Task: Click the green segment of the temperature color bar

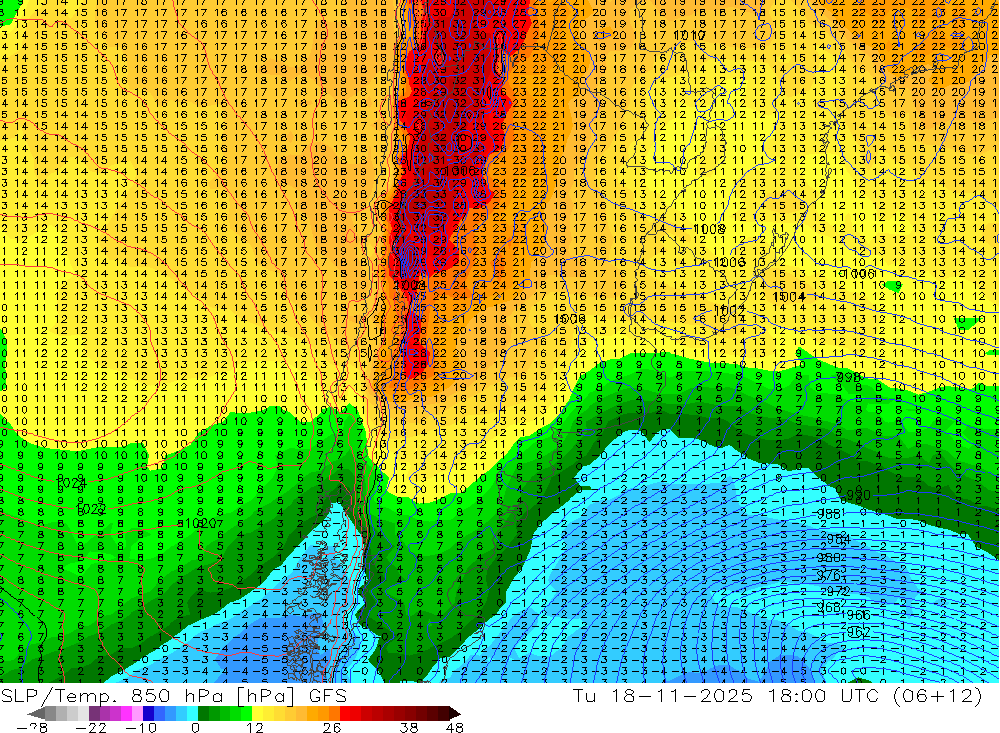Action: pyautogui.click(x=224, y=713)
